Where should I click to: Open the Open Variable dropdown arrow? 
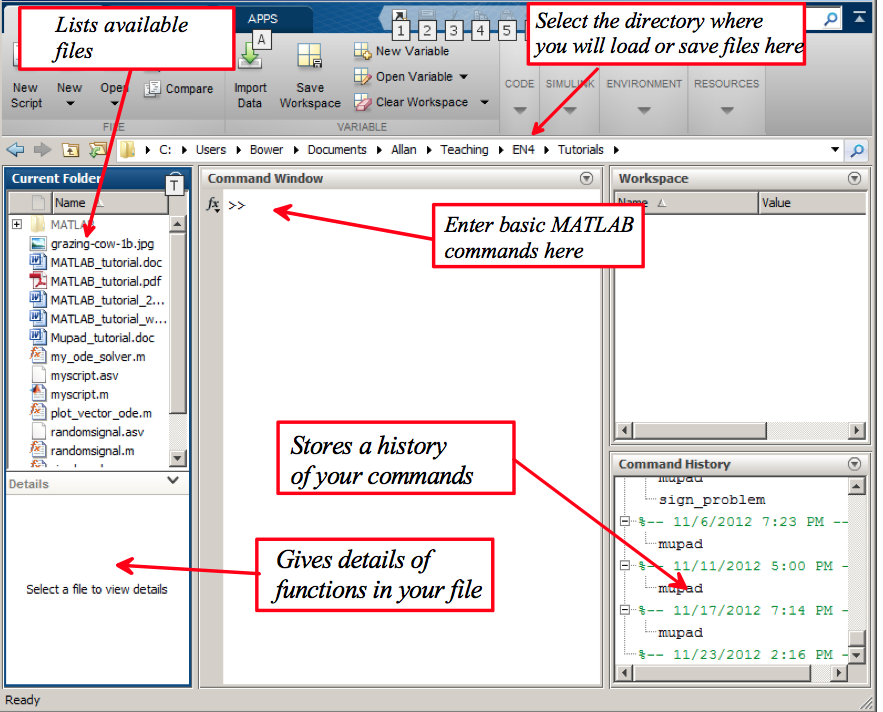pyautogui.click(x=464, y=77)
